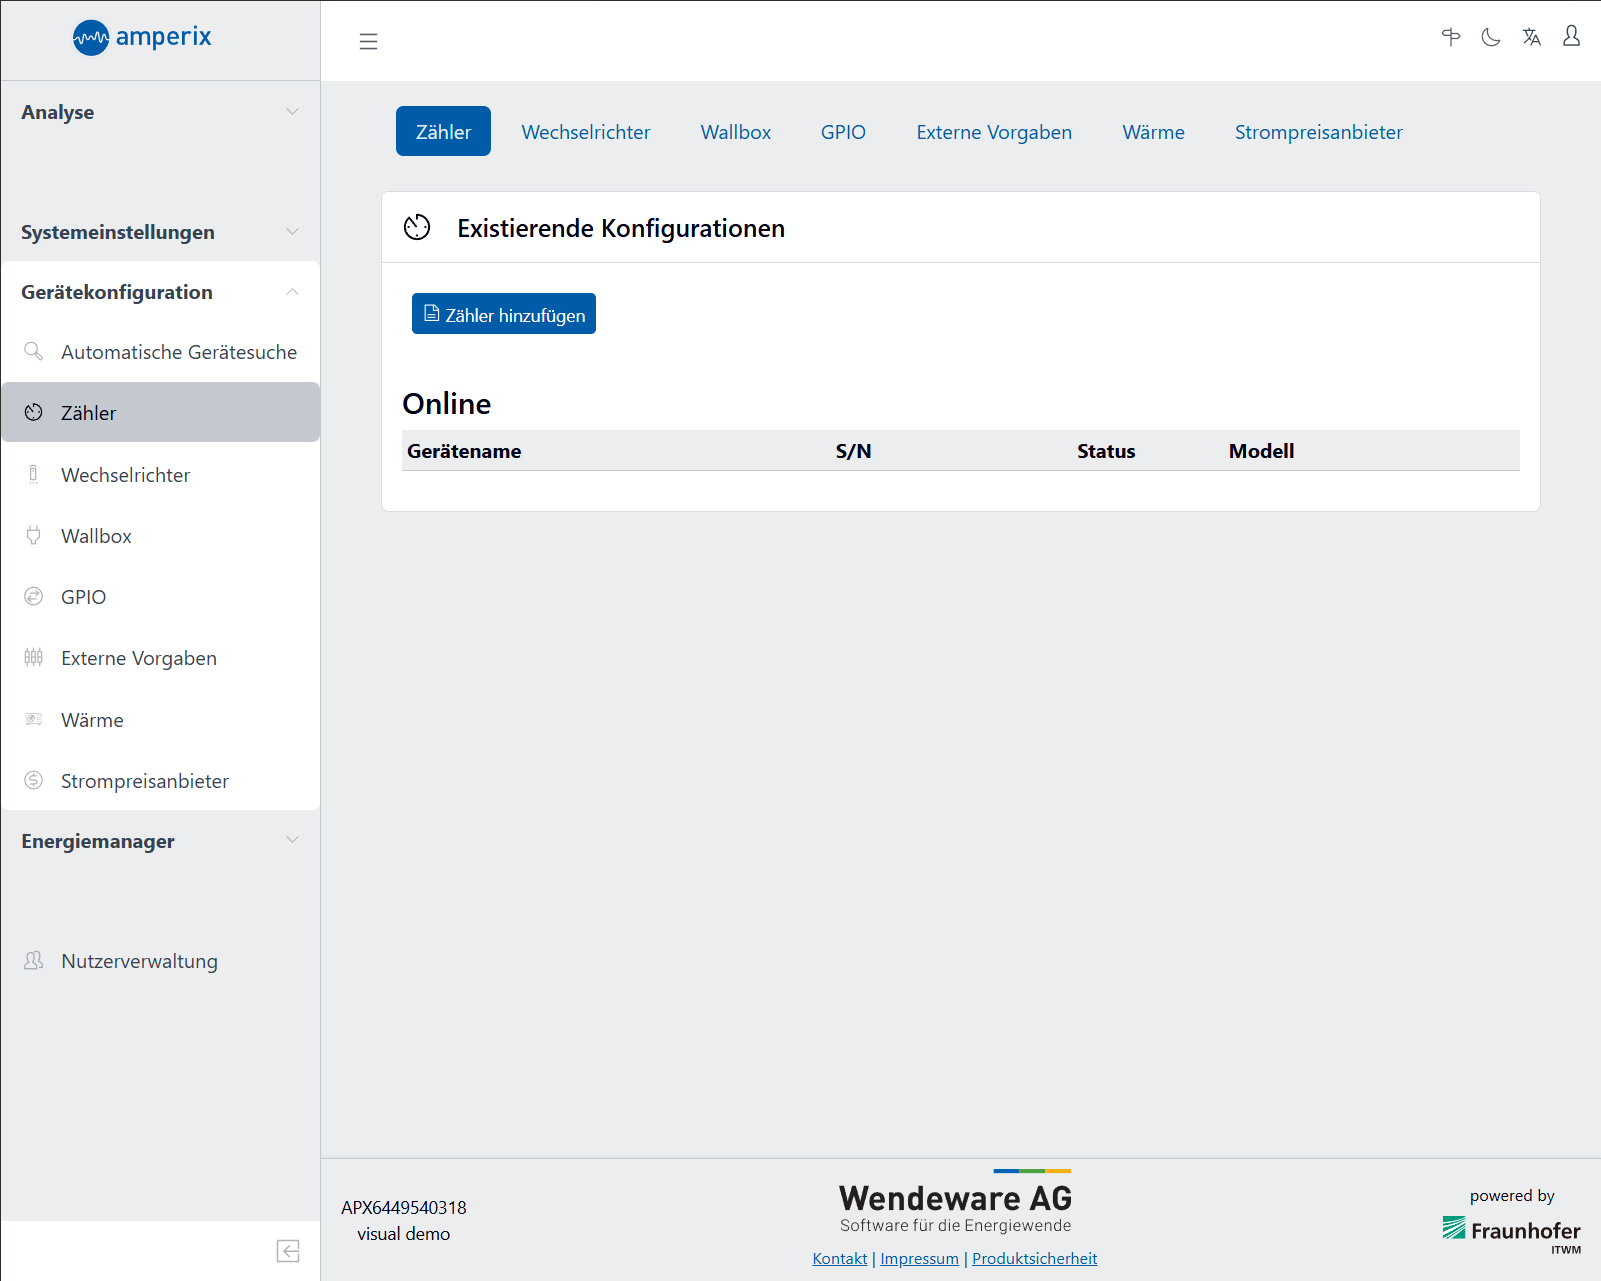Open the Impressum link in the footer
Viewport: 1601px width, 1281px height.
919,1258
